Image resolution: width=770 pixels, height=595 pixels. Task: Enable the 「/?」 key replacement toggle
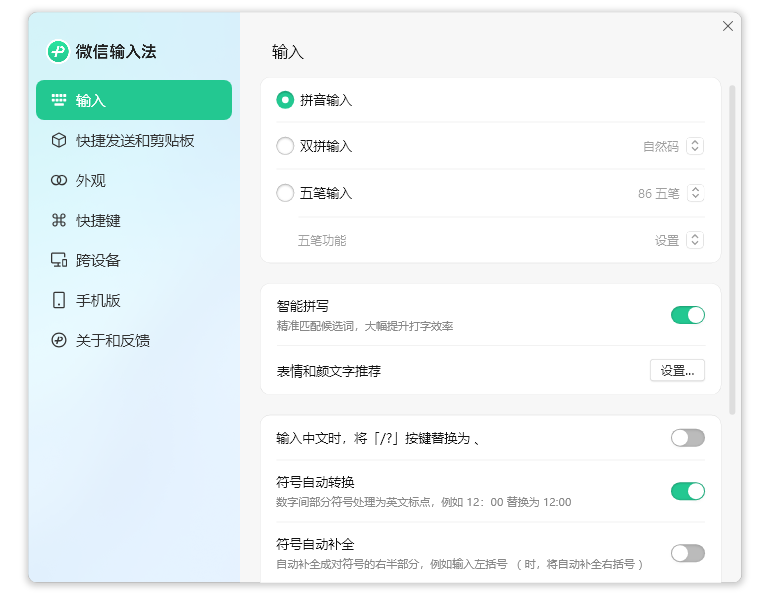(x=687, y=438)
